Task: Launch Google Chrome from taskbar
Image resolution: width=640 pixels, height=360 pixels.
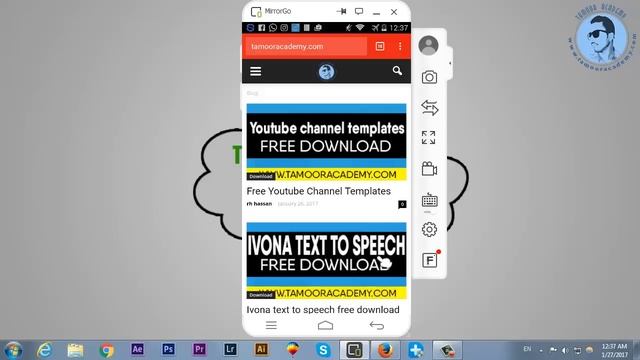Action: pyautogui.click(x=106, y=350)
